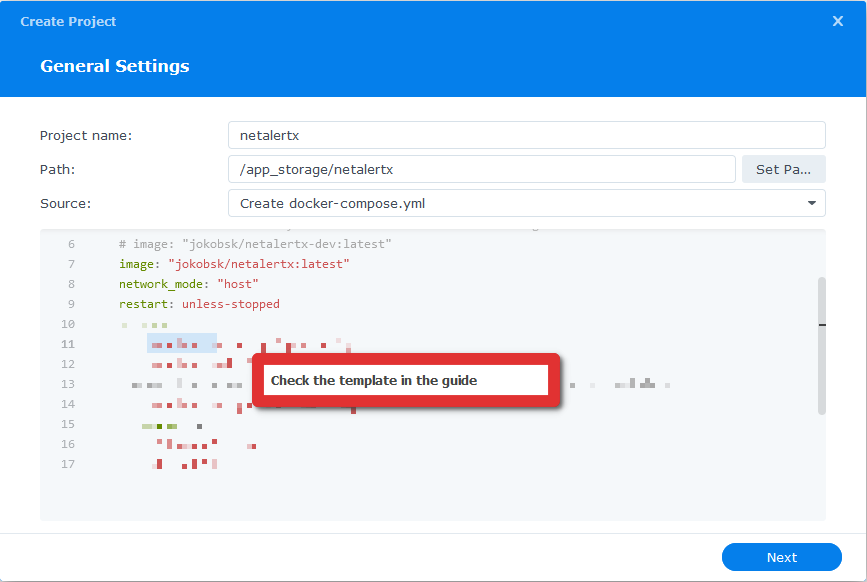This screenshot has height=582, width=867.
Task: Click the highlighted selection on line 11
Action: click(181, 344)
